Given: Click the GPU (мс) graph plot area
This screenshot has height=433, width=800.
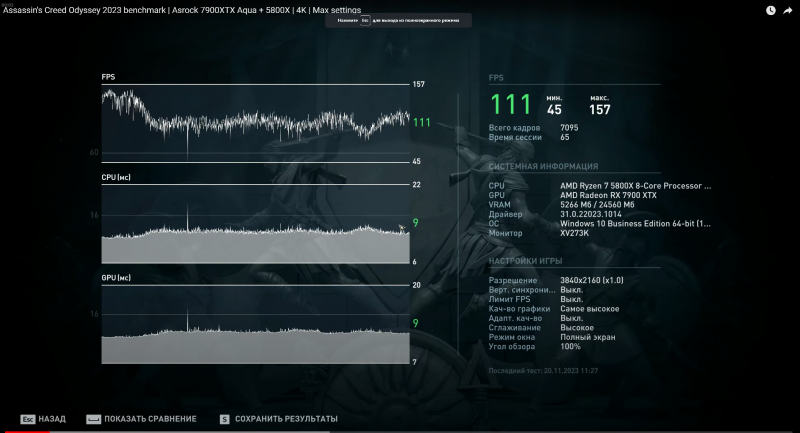Looking at the screenshot, I should 256,324.
